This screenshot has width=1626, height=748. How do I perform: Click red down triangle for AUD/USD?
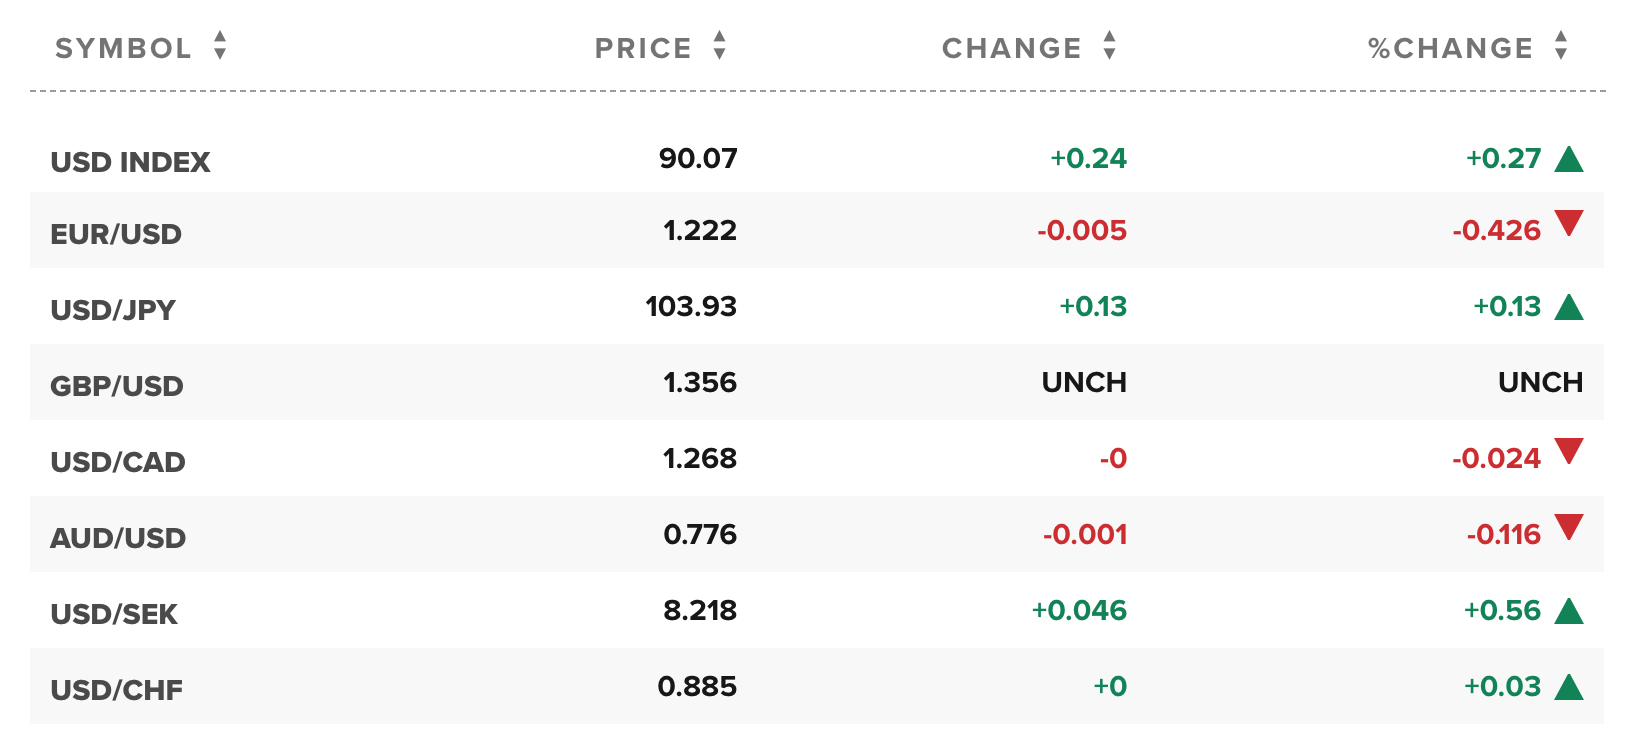tap(1569, 527)
